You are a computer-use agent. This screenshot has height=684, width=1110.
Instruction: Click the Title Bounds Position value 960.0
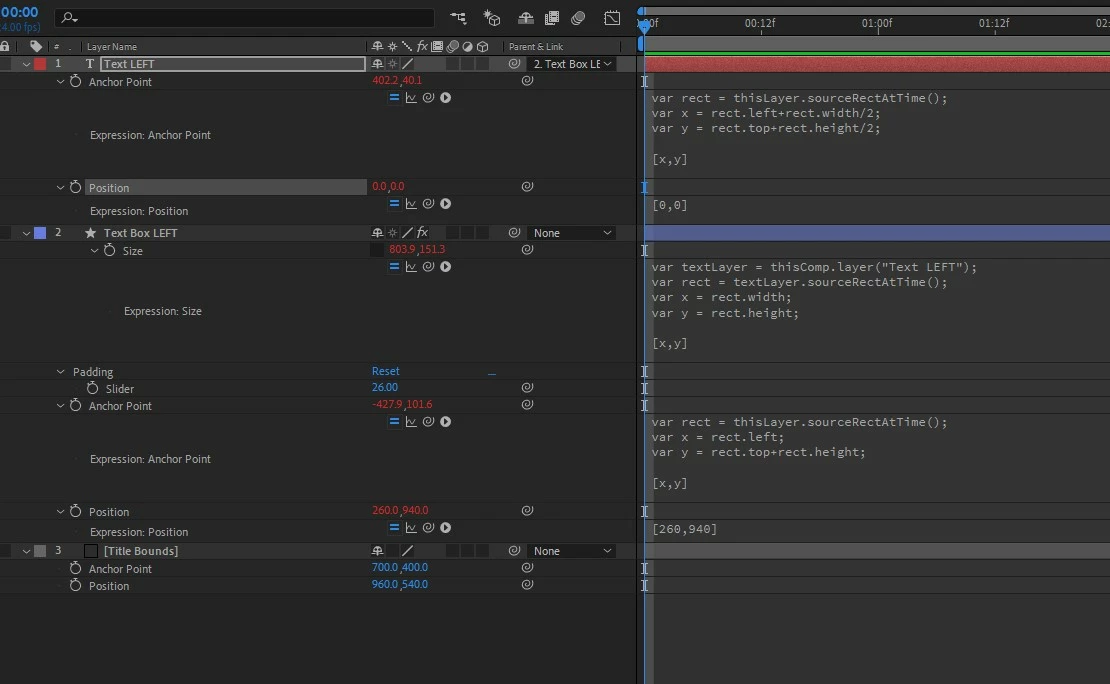(385, 584)
